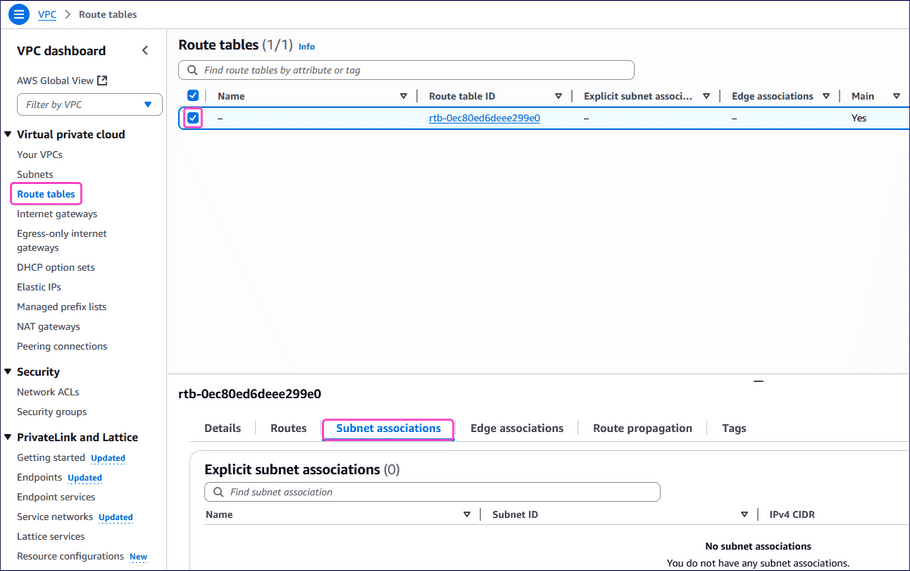Open Subnets in the sidebar
910x571 pixels.
[x=35, y=174]
